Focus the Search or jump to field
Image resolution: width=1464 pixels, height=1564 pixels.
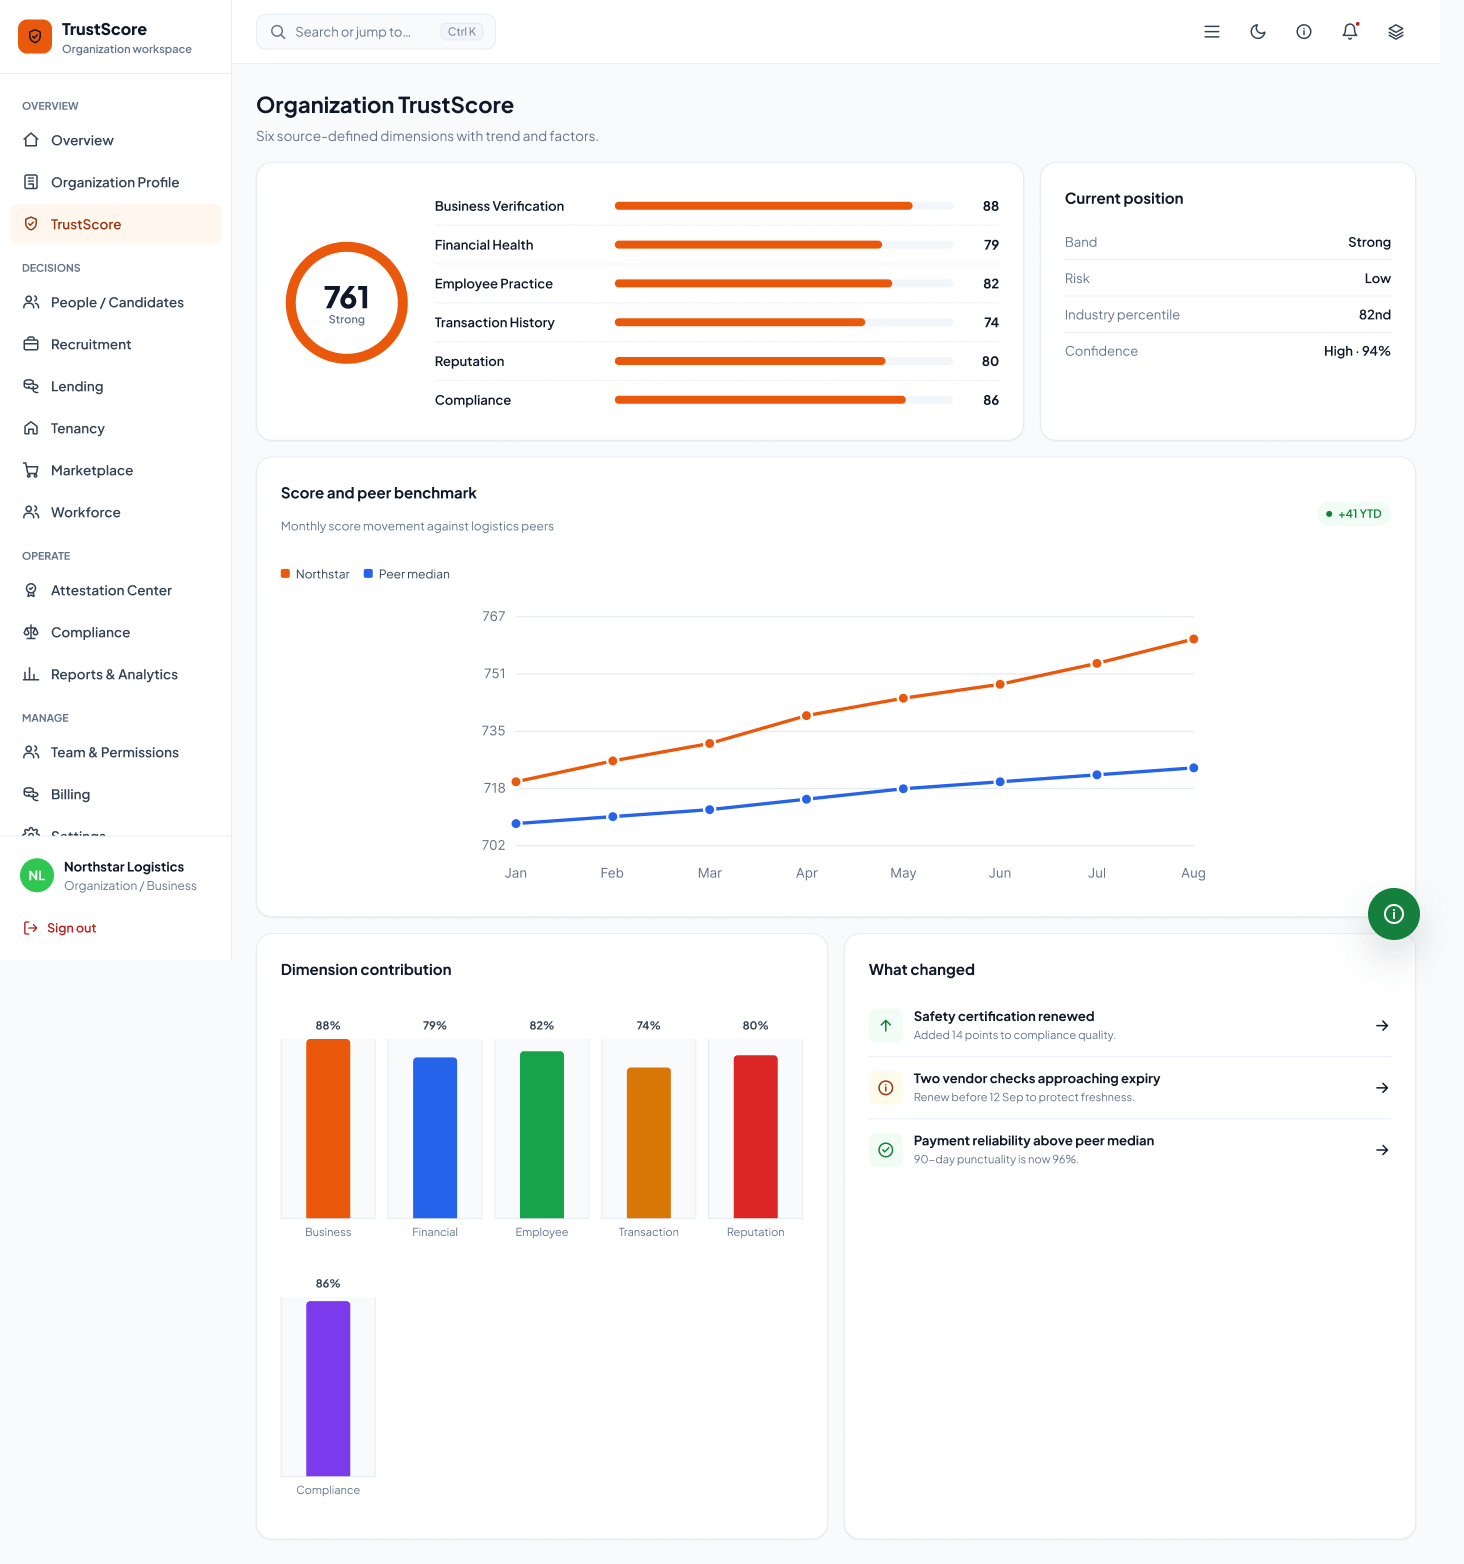(x=376, y=32)
